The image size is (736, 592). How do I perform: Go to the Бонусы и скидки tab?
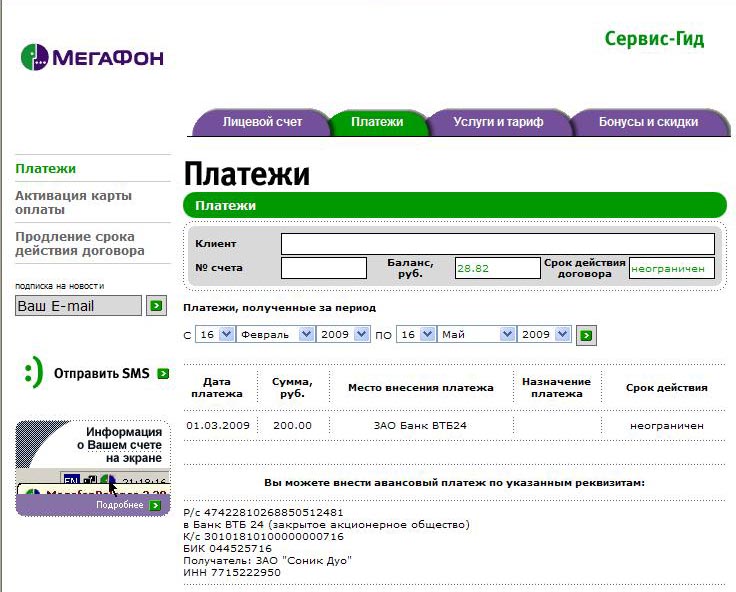tap(647, 122)
